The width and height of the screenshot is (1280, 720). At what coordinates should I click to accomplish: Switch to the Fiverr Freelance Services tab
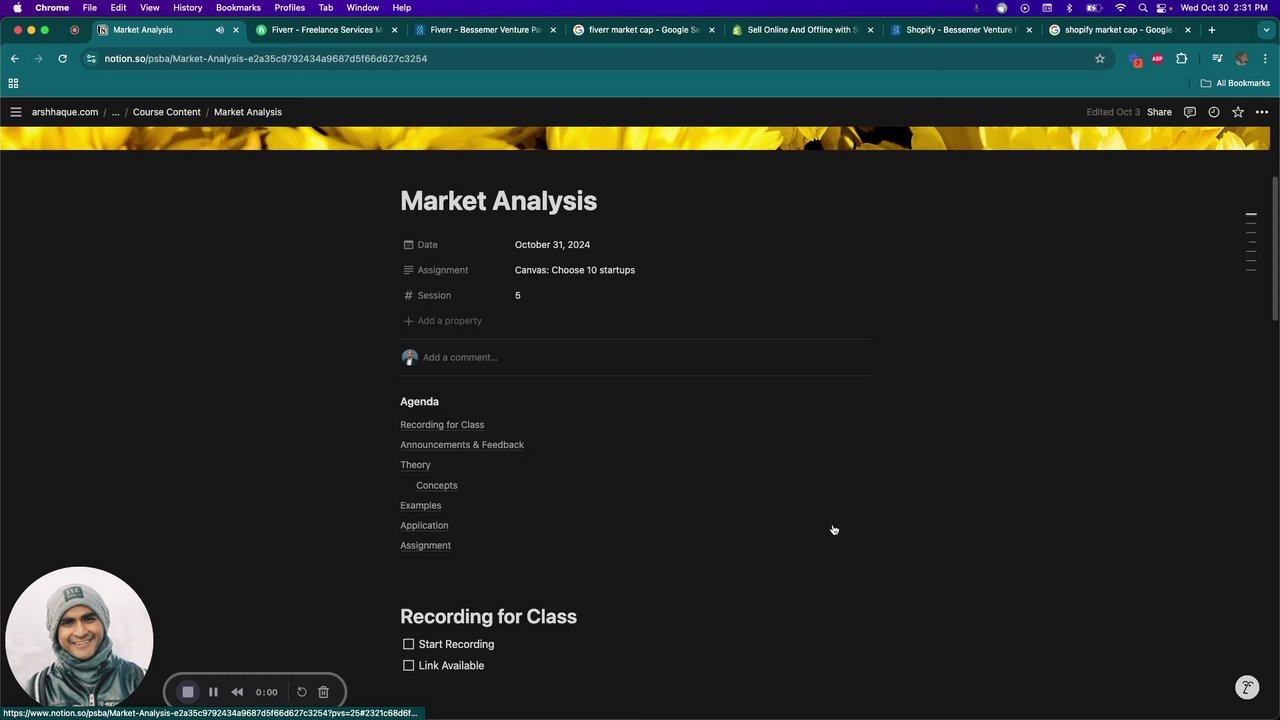[325, 30]
